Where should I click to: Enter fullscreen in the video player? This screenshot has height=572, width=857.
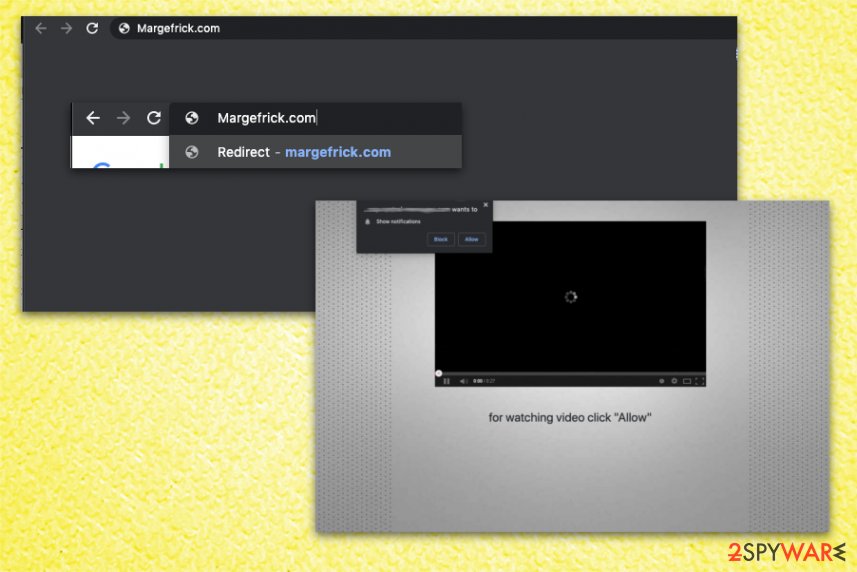[700, 381]
